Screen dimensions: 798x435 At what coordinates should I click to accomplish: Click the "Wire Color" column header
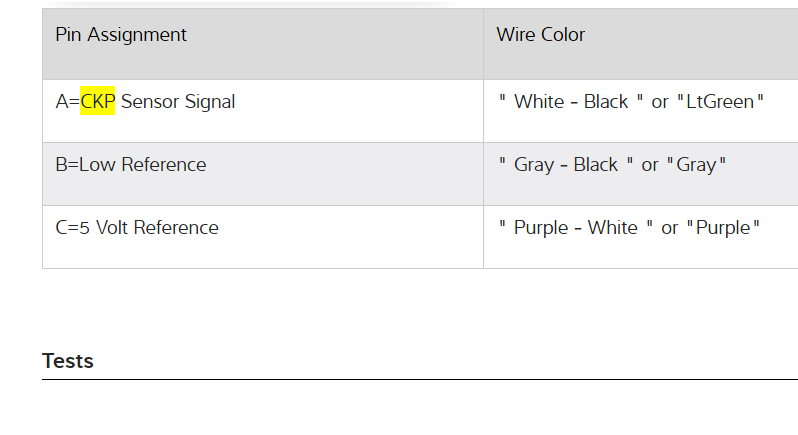(540, 35)
